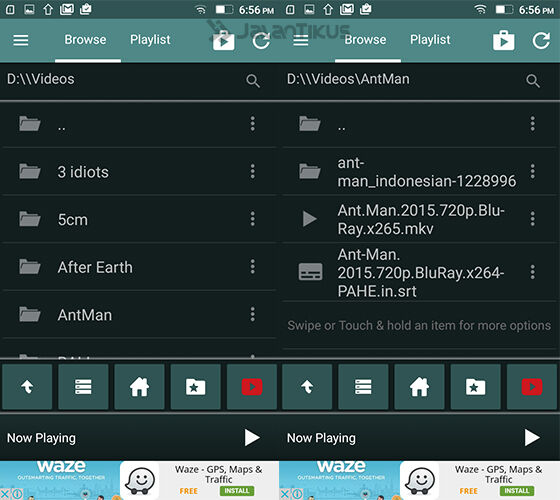560x500 pixels.
Task: Tap up-folder button in left bottom bar
Action: coord(27,387)
